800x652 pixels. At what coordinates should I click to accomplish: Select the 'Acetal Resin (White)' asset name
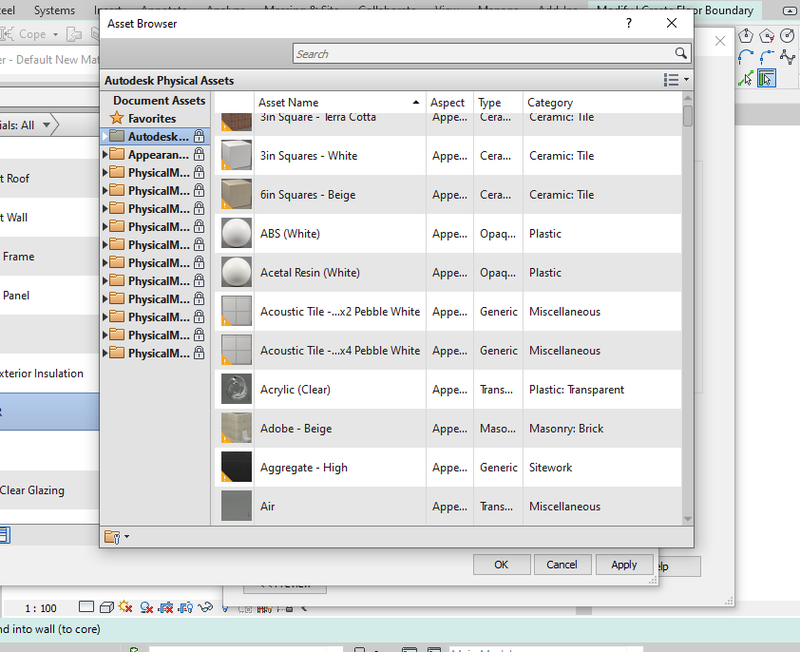[x=310, y=272]
